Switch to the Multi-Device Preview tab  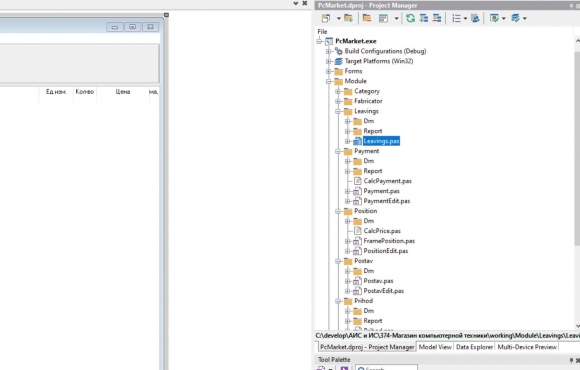click(x=527, y=347)
